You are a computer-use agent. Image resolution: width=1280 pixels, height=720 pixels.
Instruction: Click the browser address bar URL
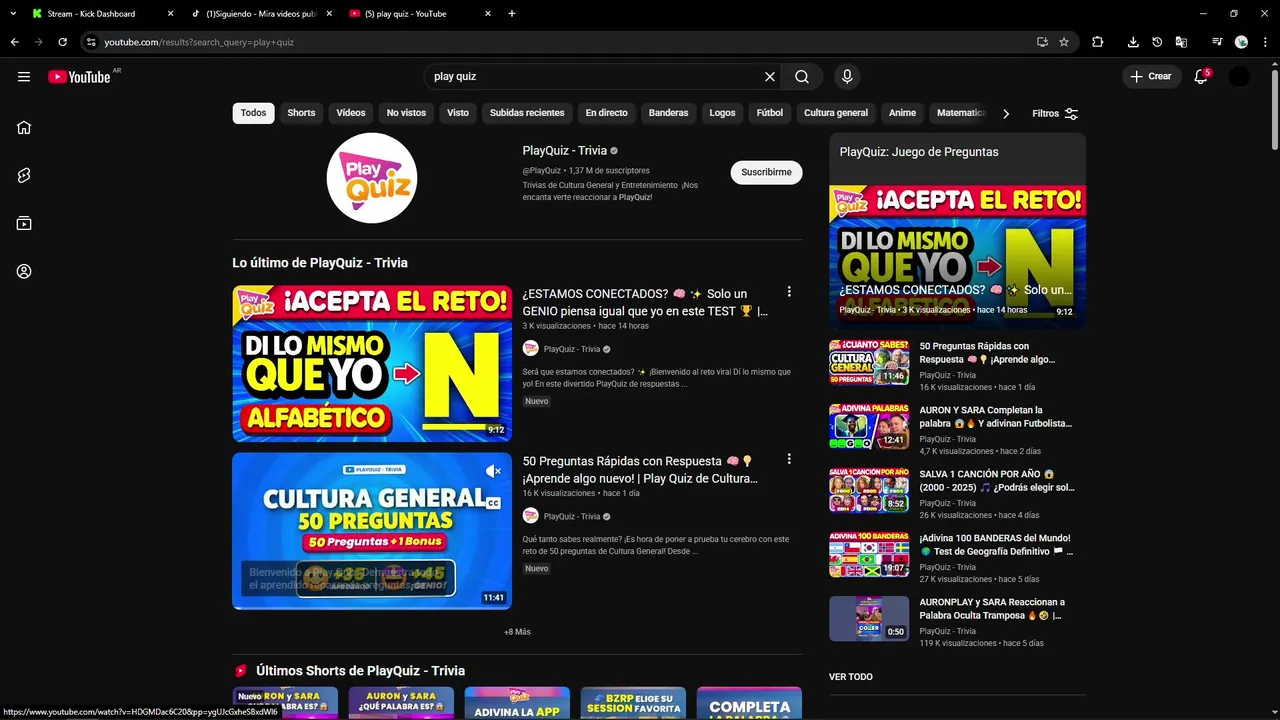click(199, 42)
